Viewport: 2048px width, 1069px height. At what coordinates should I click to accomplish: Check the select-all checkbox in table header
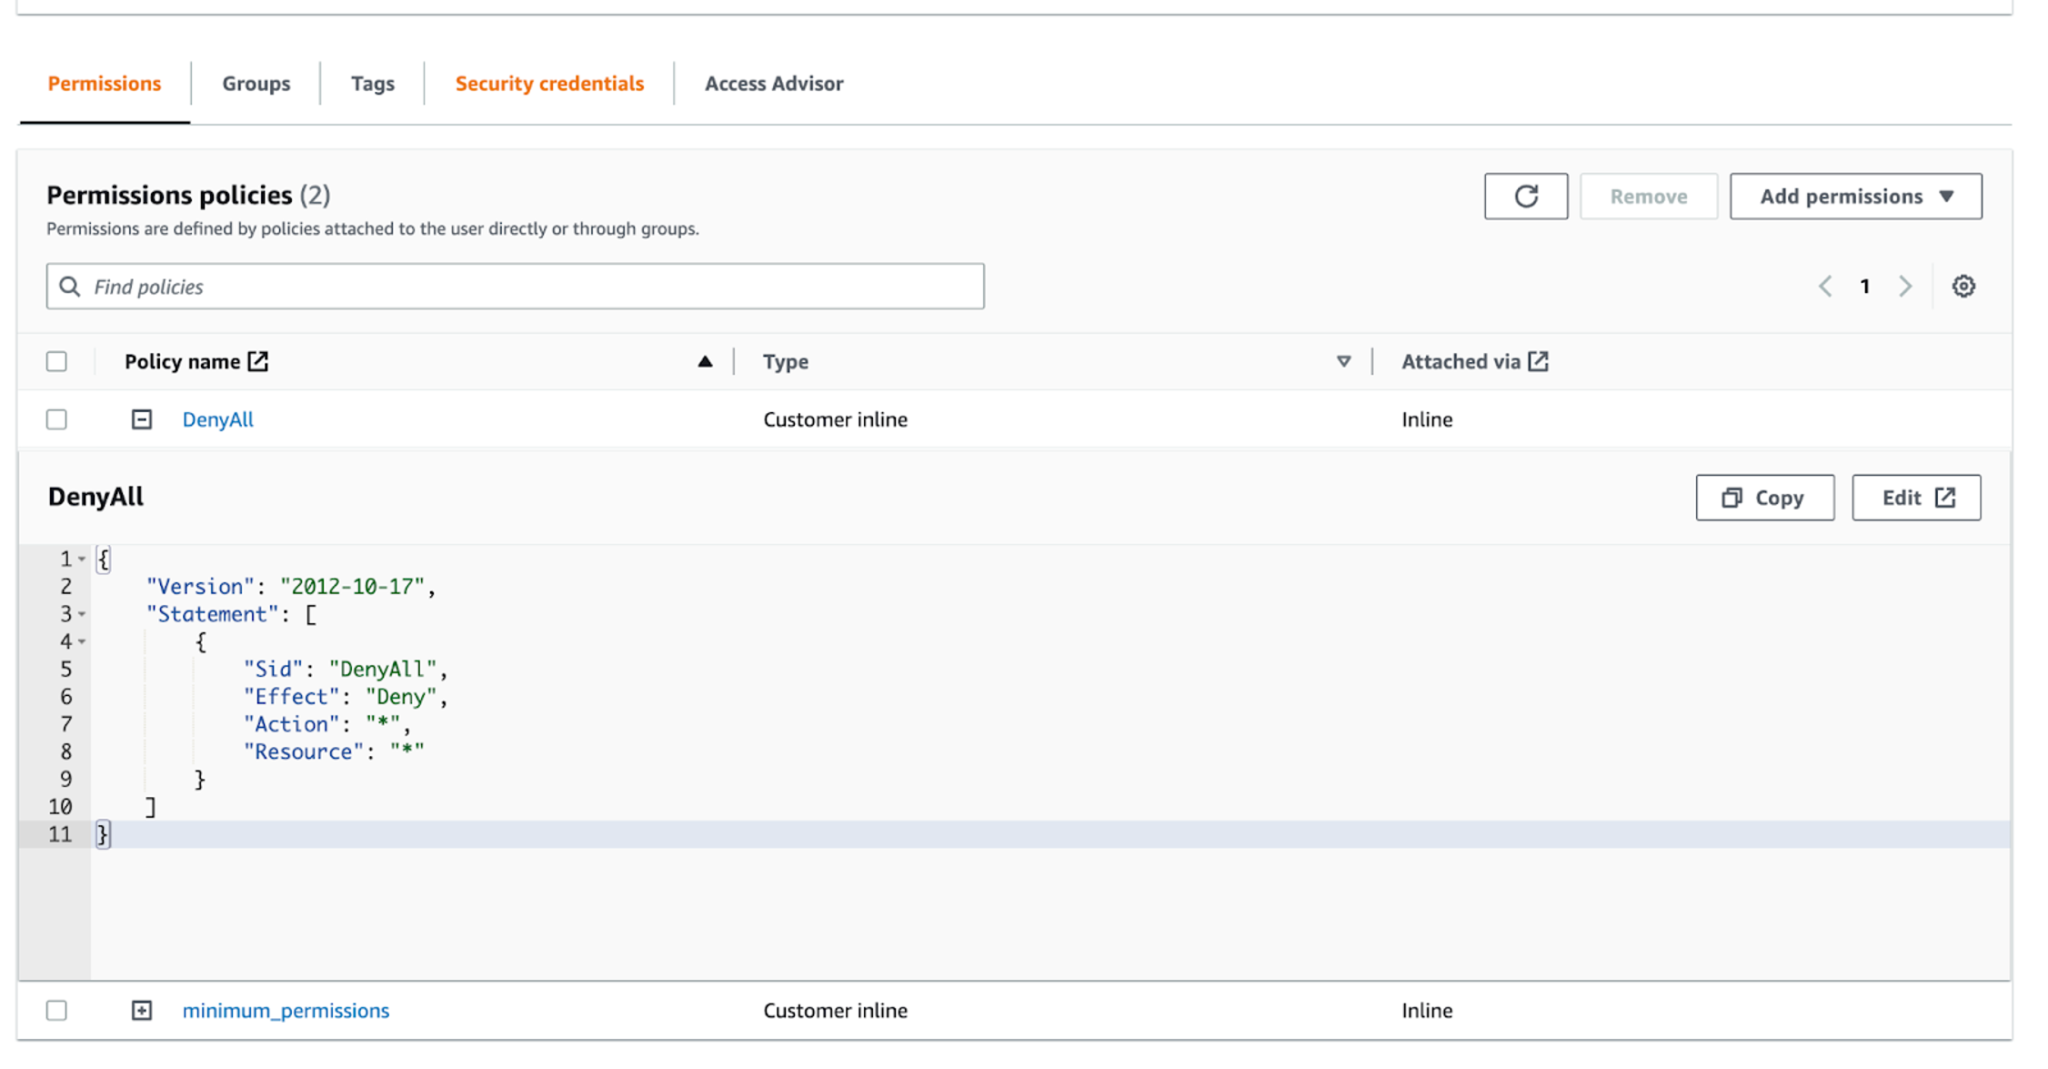point(56,361)
